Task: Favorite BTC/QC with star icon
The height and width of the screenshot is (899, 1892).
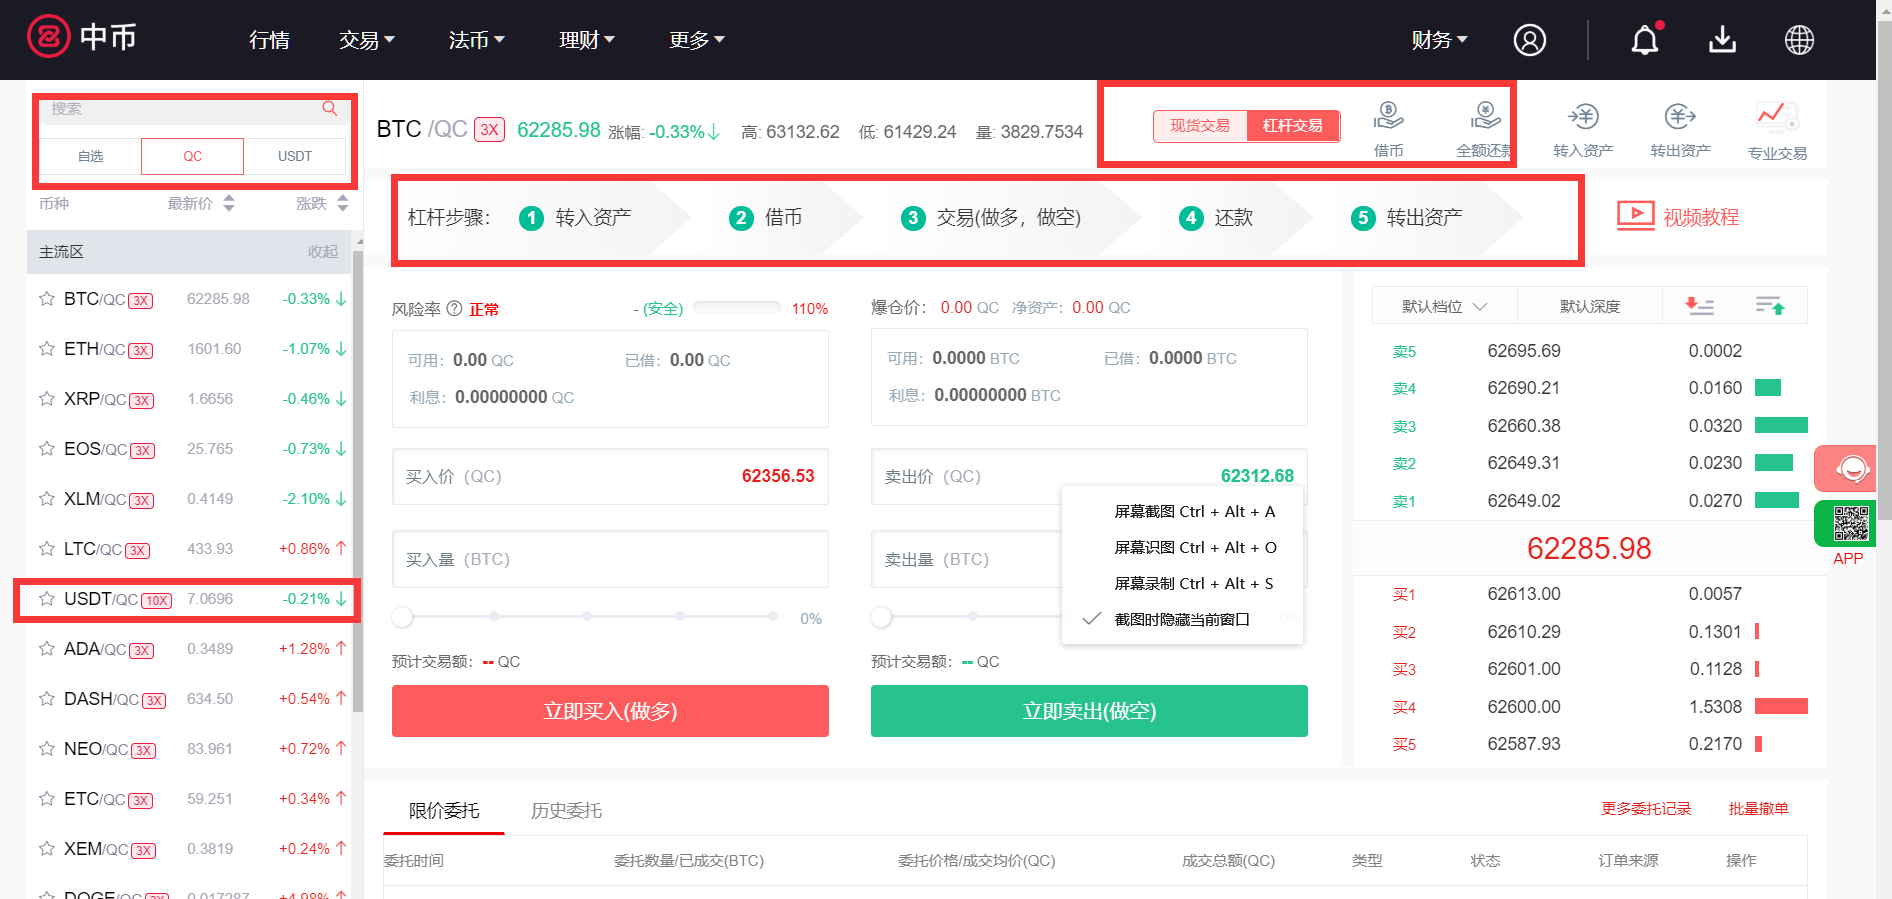Action: [46, 299]
